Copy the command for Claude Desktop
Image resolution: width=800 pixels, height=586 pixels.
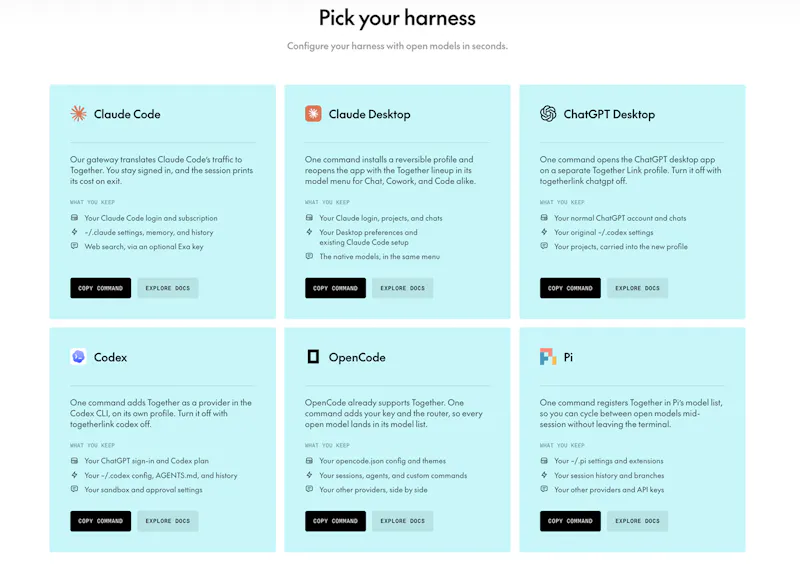tap(335, 288)
